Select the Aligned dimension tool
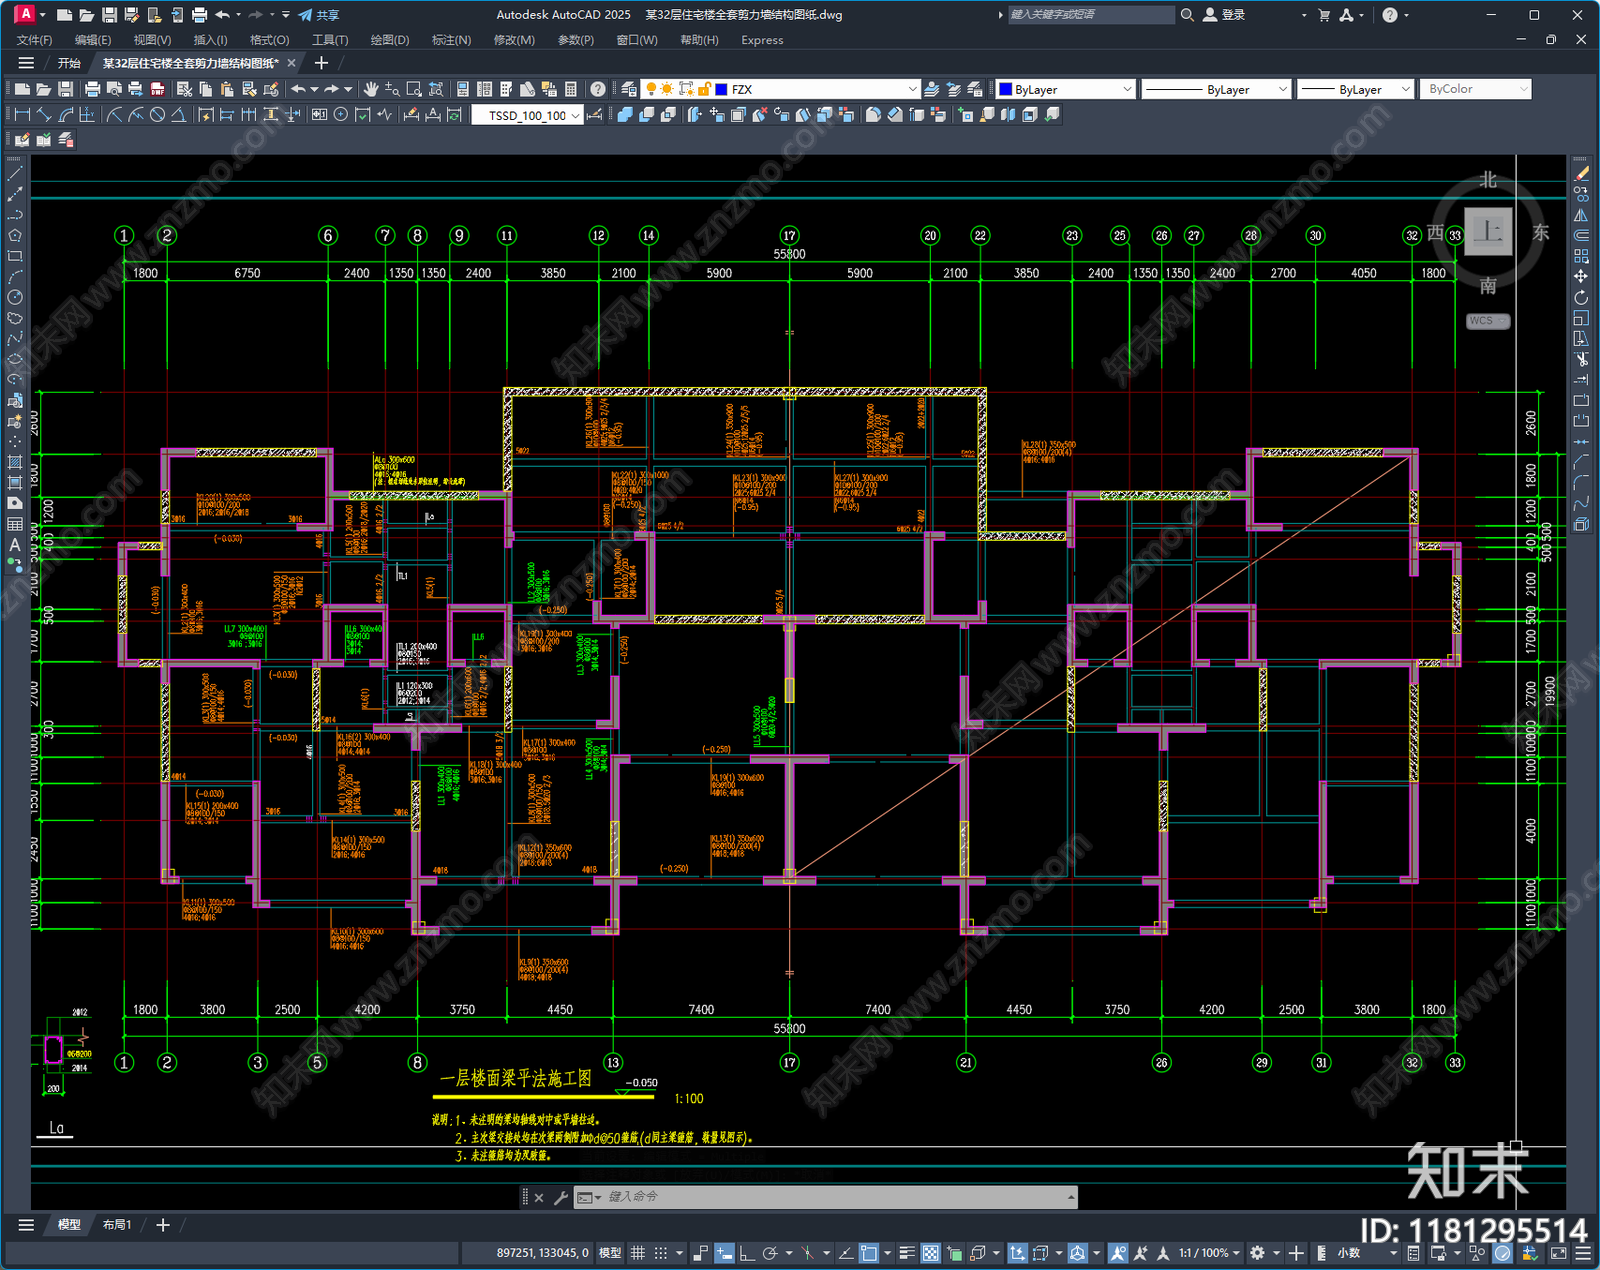1600x1270 pixels. pos(44,115)
